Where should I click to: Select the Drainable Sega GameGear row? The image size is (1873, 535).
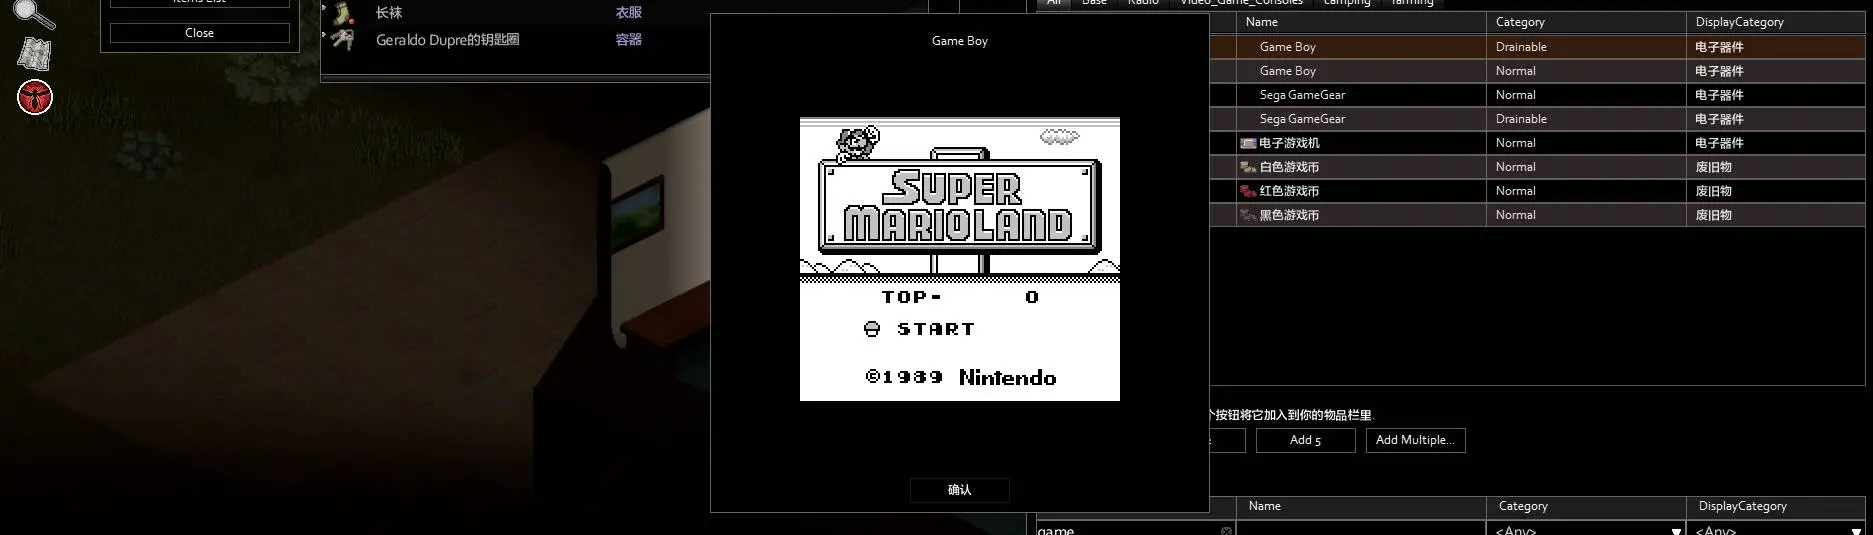tap(1538, 119)
